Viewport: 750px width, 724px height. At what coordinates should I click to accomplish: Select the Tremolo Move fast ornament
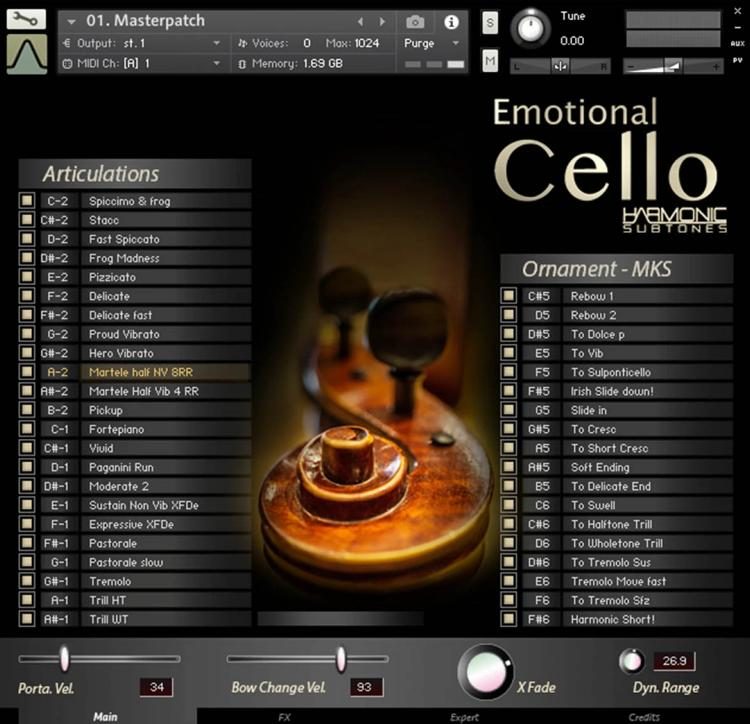click(648, 581)
